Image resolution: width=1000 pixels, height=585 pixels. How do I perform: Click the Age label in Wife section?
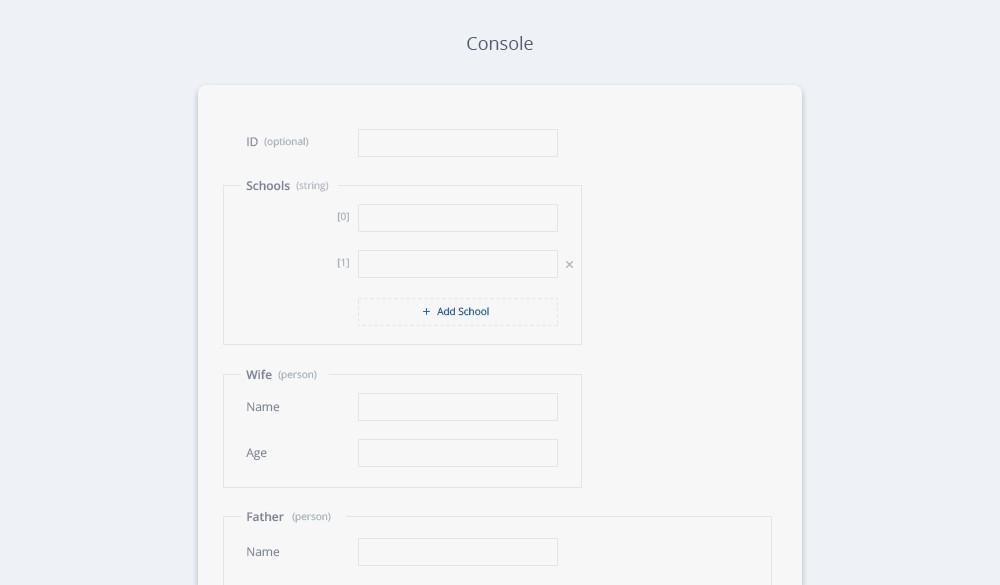tap(256, 453)
